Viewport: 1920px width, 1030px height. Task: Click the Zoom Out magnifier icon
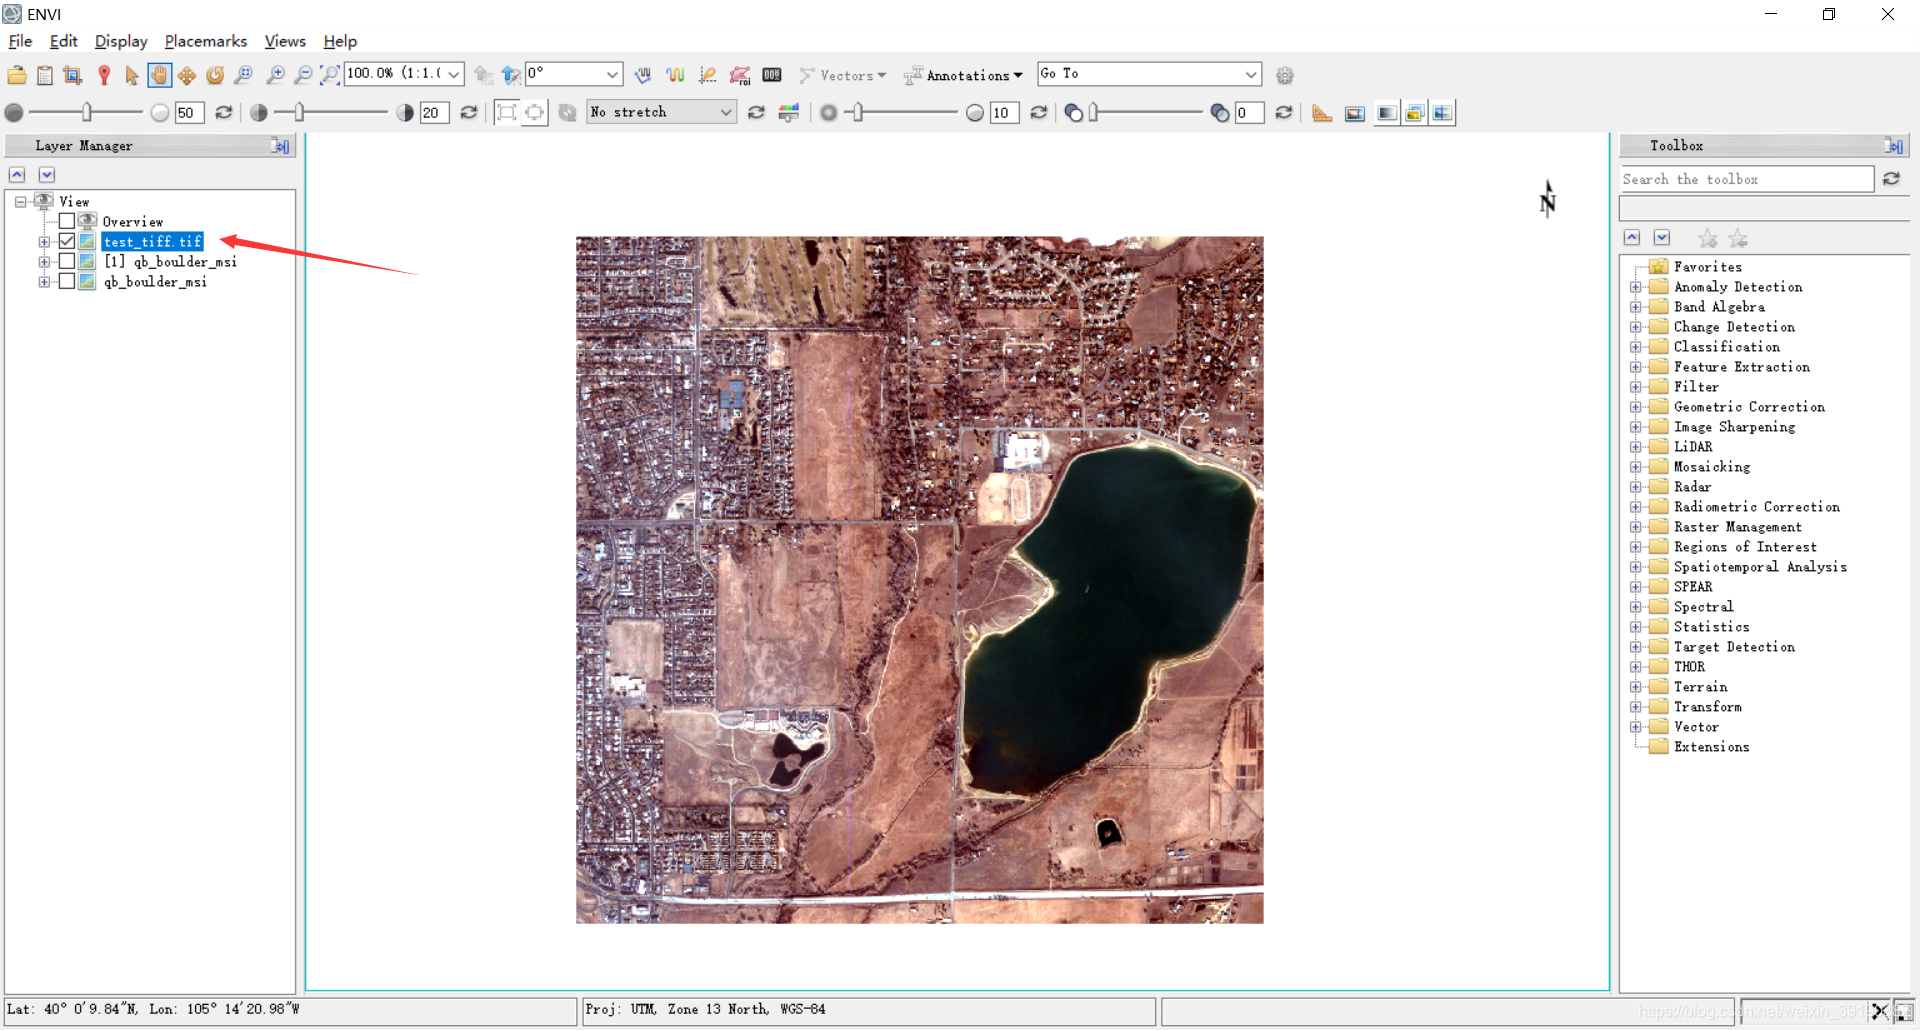point(303,75)
